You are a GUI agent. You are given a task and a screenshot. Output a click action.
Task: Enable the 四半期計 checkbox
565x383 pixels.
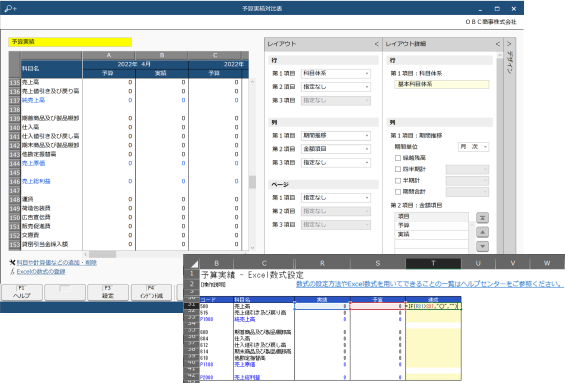398,169
